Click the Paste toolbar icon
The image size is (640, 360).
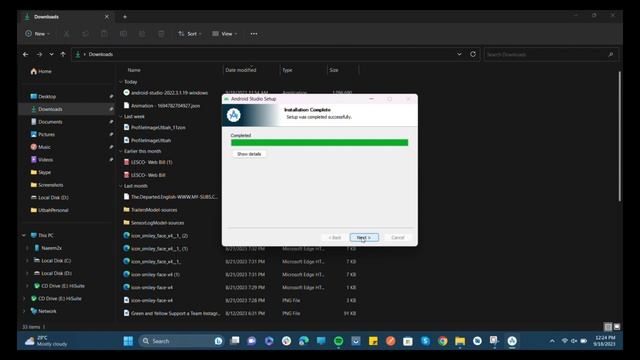click(x=104, y=34)
